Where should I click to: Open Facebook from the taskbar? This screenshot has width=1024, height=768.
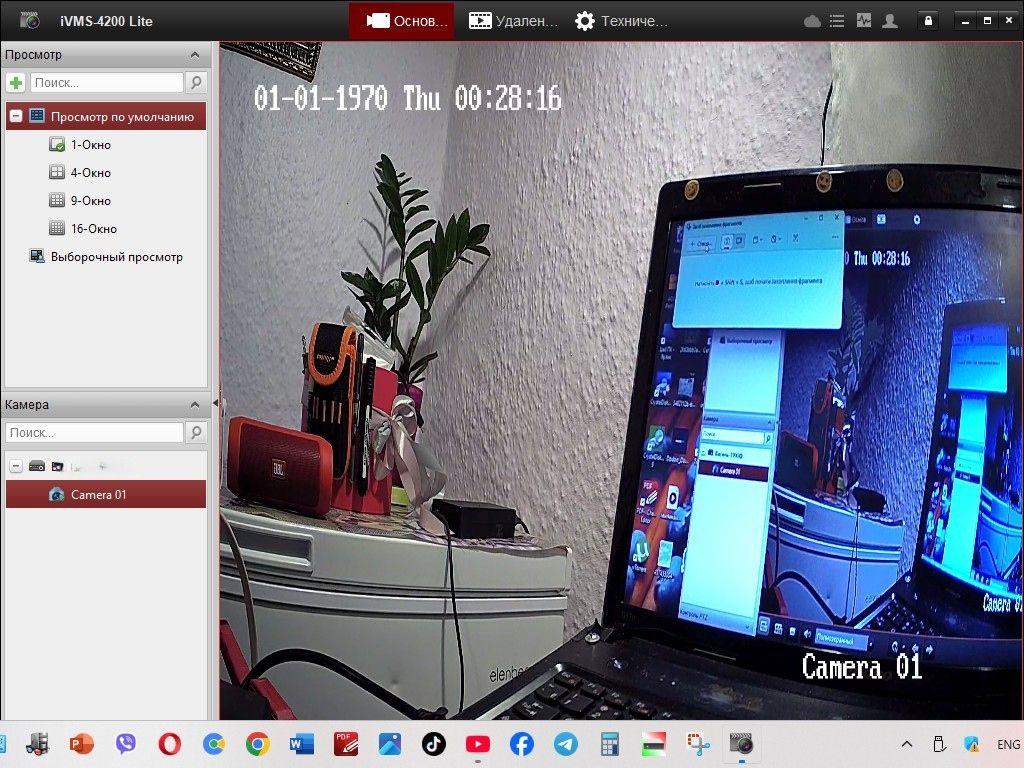[x=522, y=744]
